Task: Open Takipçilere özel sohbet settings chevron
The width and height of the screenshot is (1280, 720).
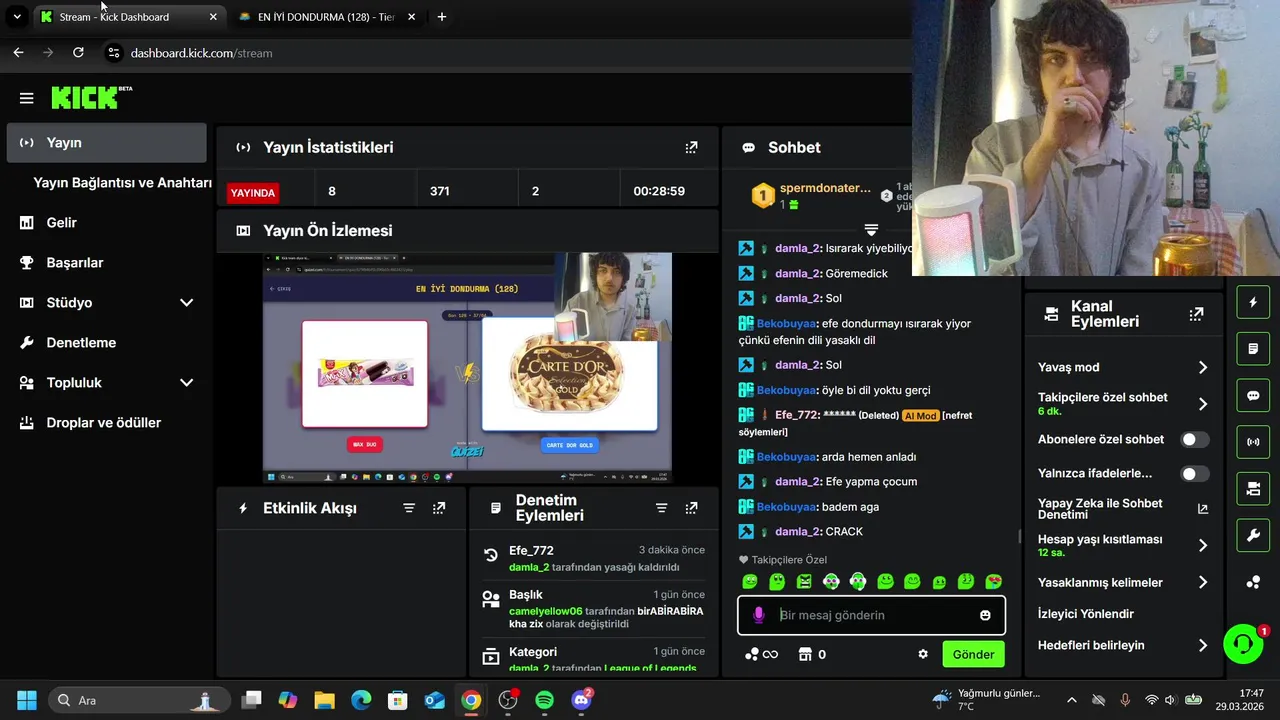Action: 1202,404
